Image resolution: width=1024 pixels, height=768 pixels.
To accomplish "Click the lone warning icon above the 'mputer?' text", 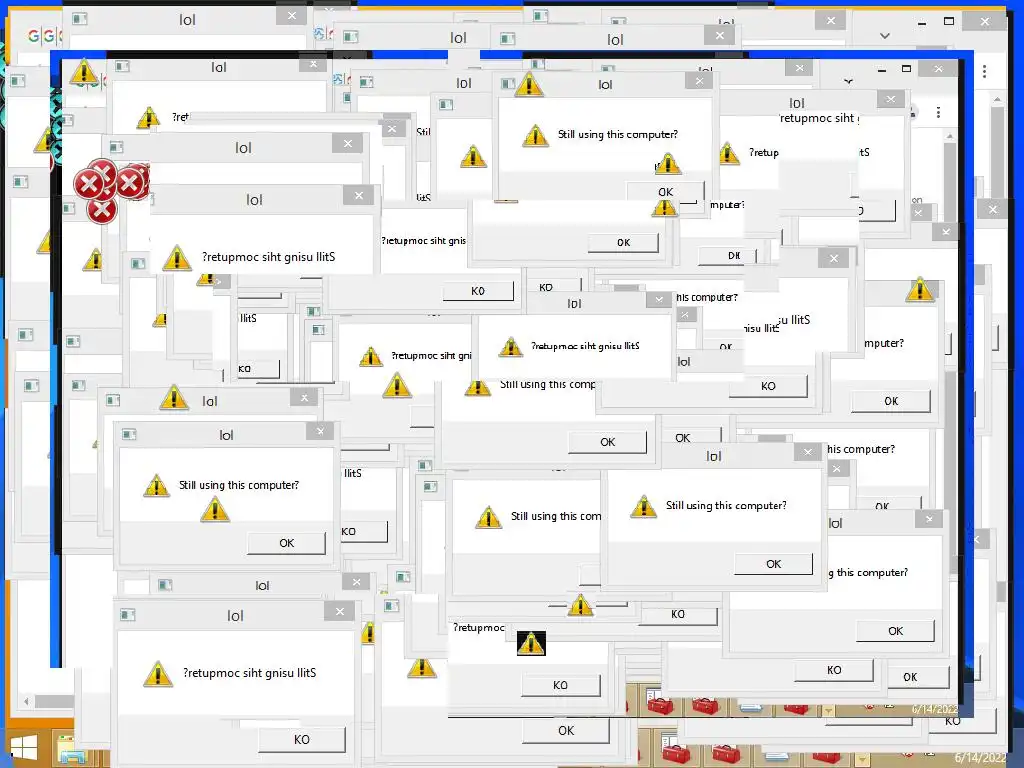I will [920, 289].
